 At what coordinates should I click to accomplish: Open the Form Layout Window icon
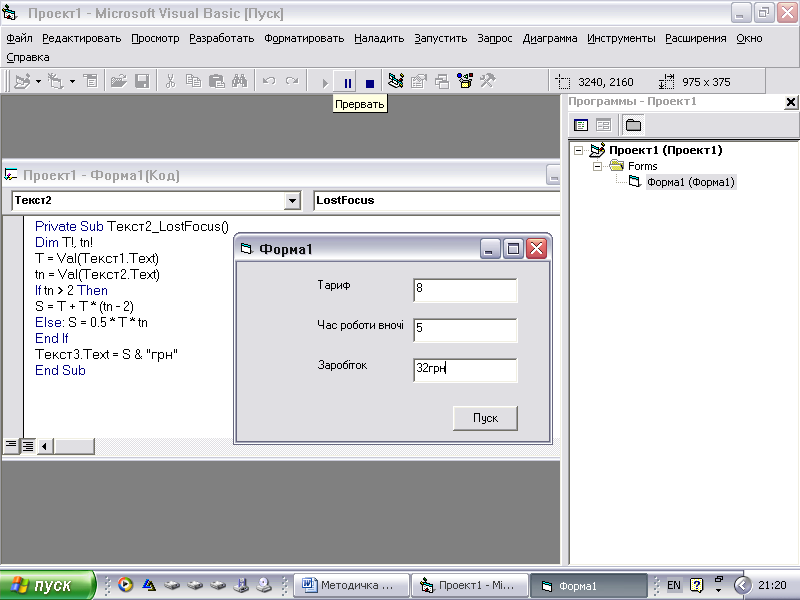pos(442,81)
